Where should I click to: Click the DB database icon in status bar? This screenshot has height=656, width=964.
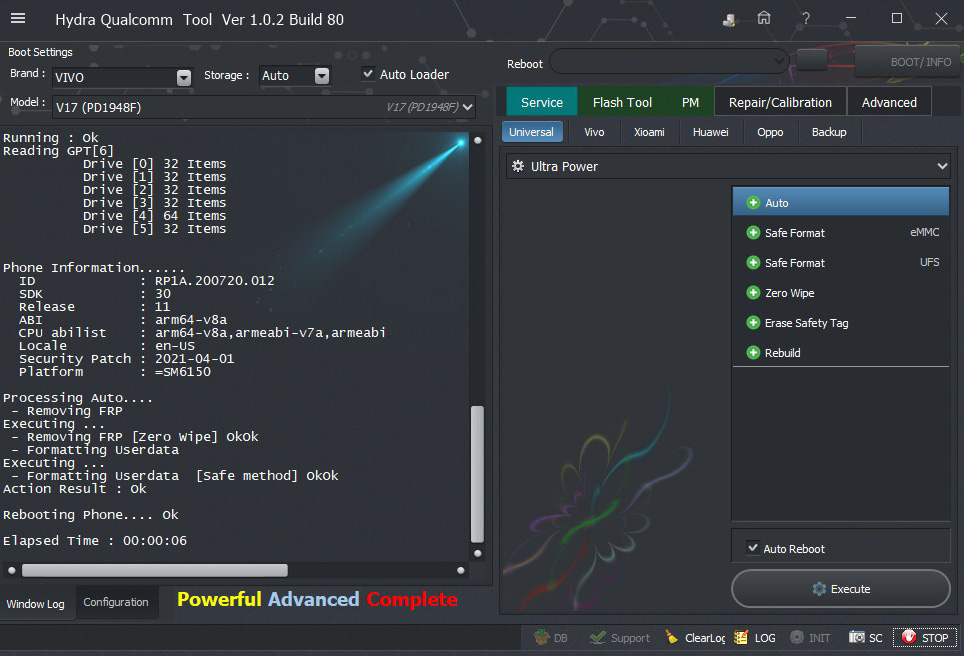pos(542,637)
